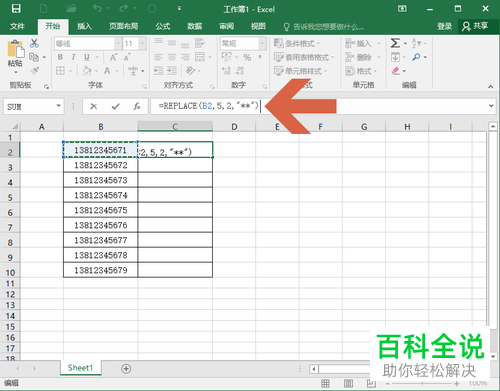
Task: Click Decrease Decimal icon
Action: (240, 71)
